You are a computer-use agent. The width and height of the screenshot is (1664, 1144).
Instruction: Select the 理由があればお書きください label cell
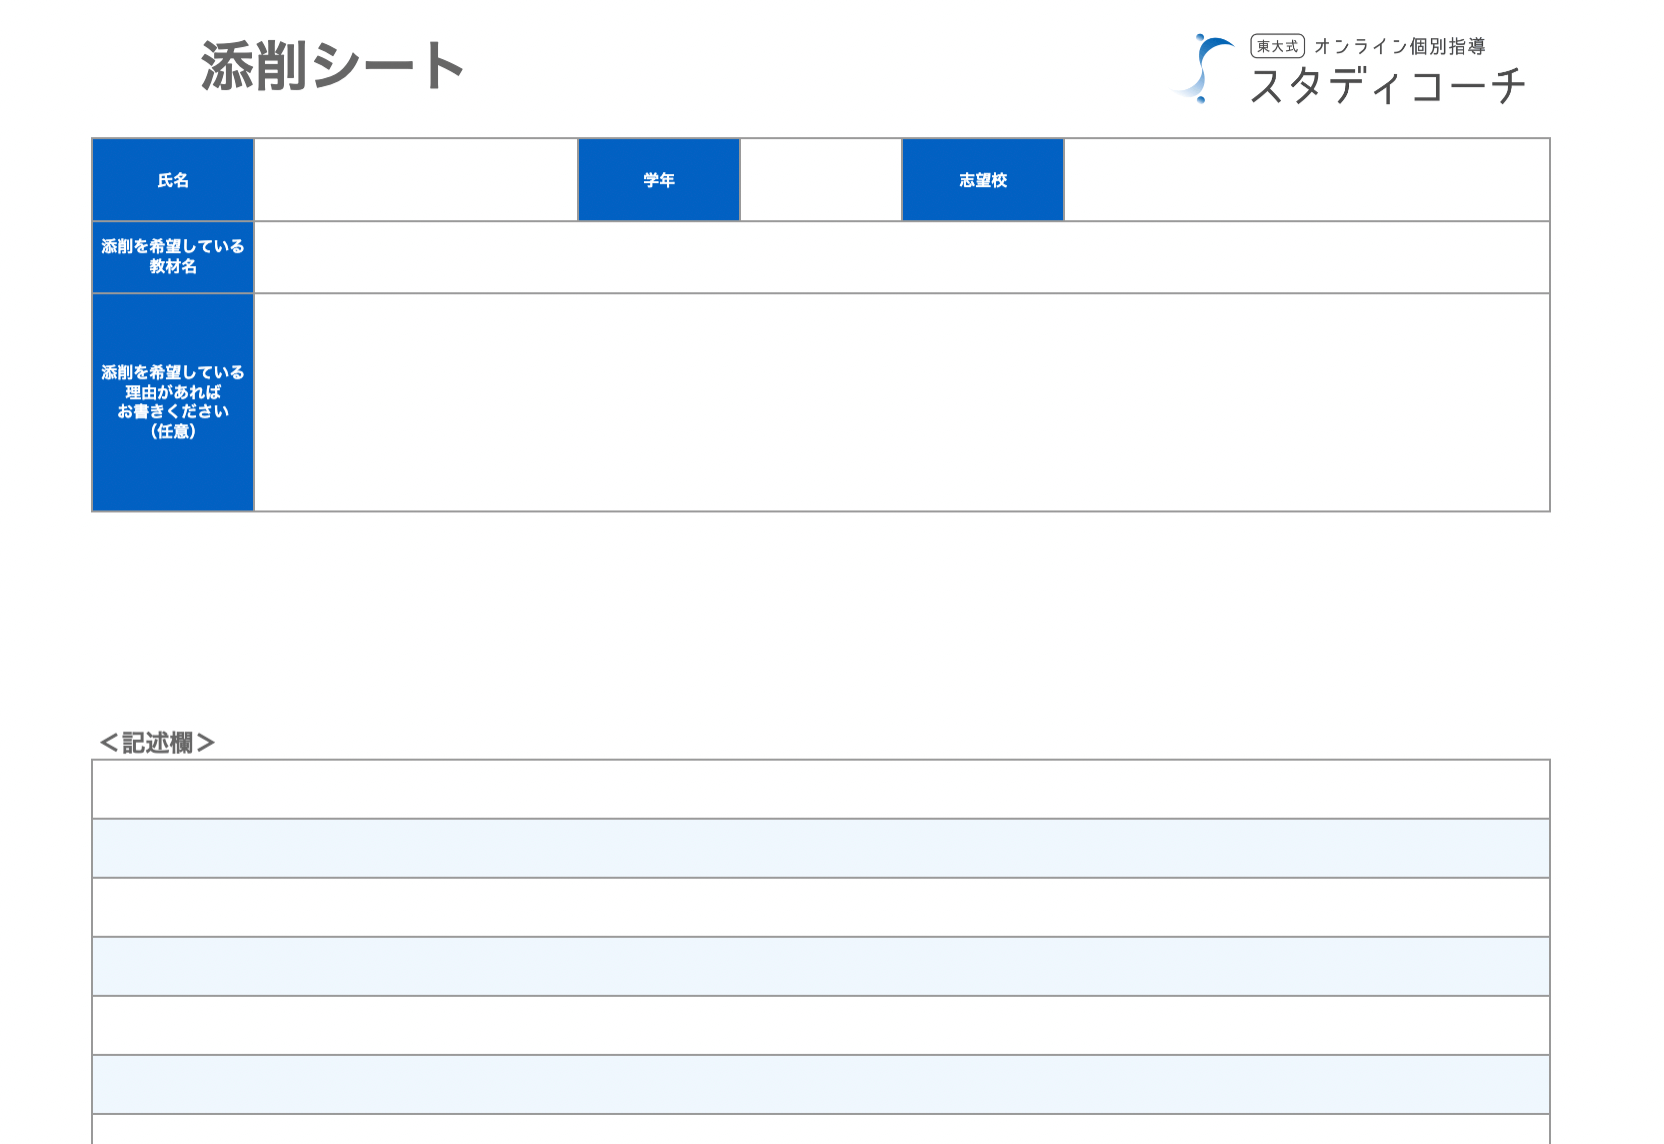tap(173, 402)
